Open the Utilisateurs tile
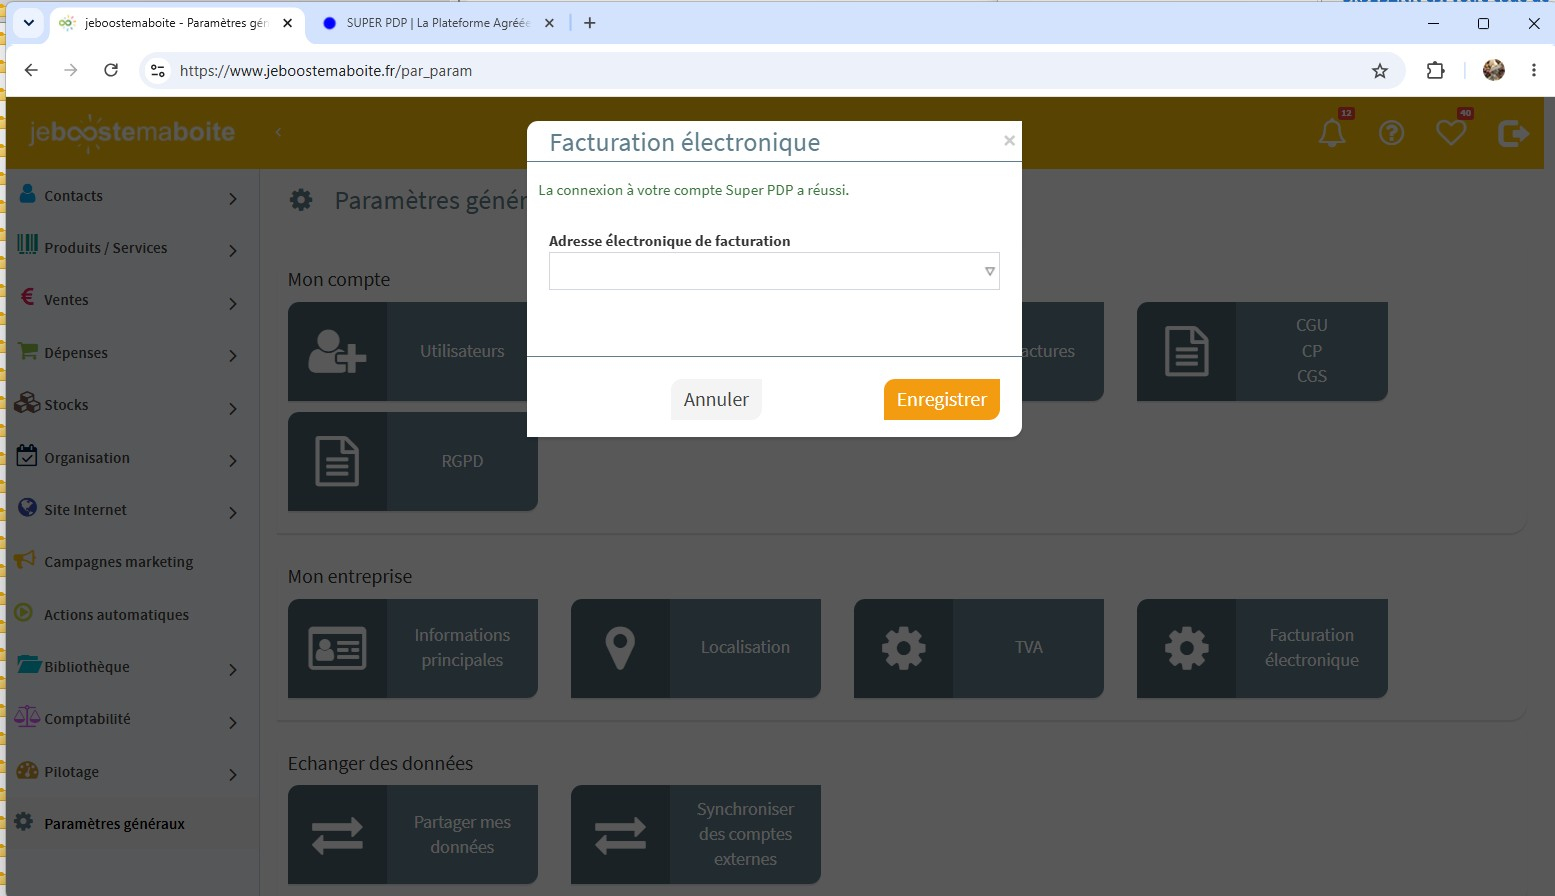 pyautogui.click(x=413, y=351)
